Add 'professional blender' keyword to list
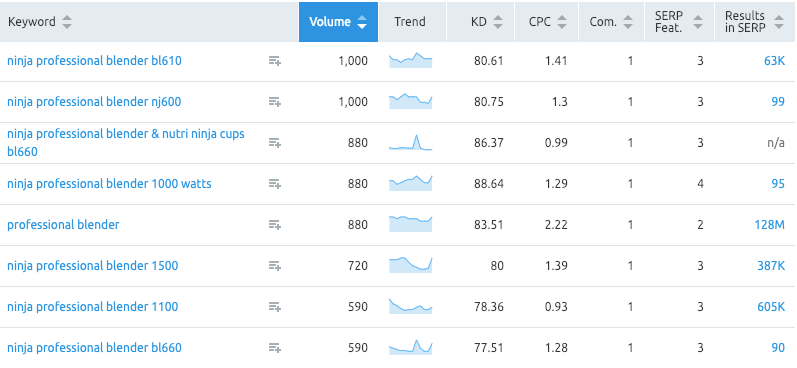This screenshot has height=368, width=797. coord(274,225)
